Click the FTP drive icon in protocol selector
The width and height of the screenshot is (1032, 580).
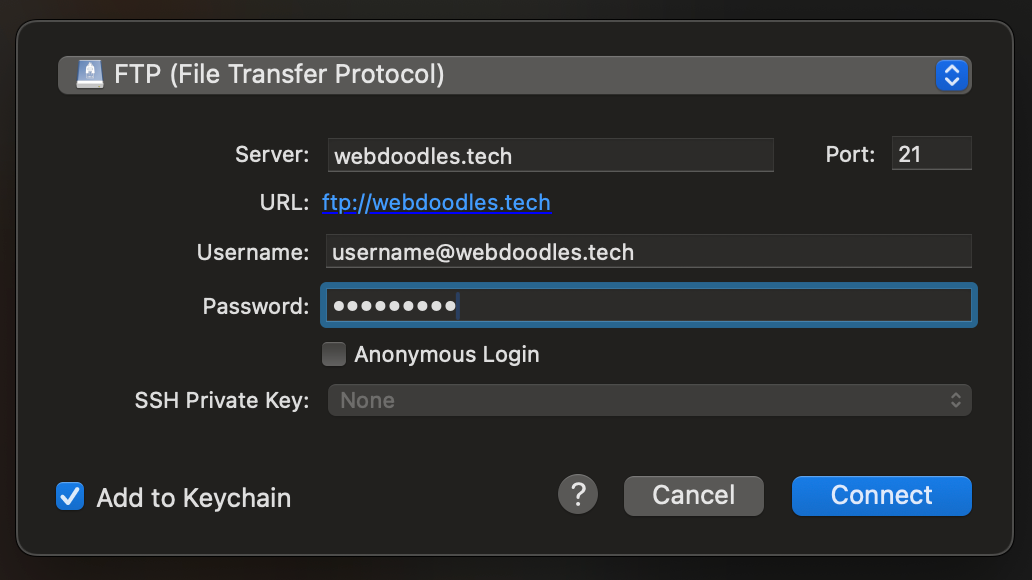click(90, 75)
